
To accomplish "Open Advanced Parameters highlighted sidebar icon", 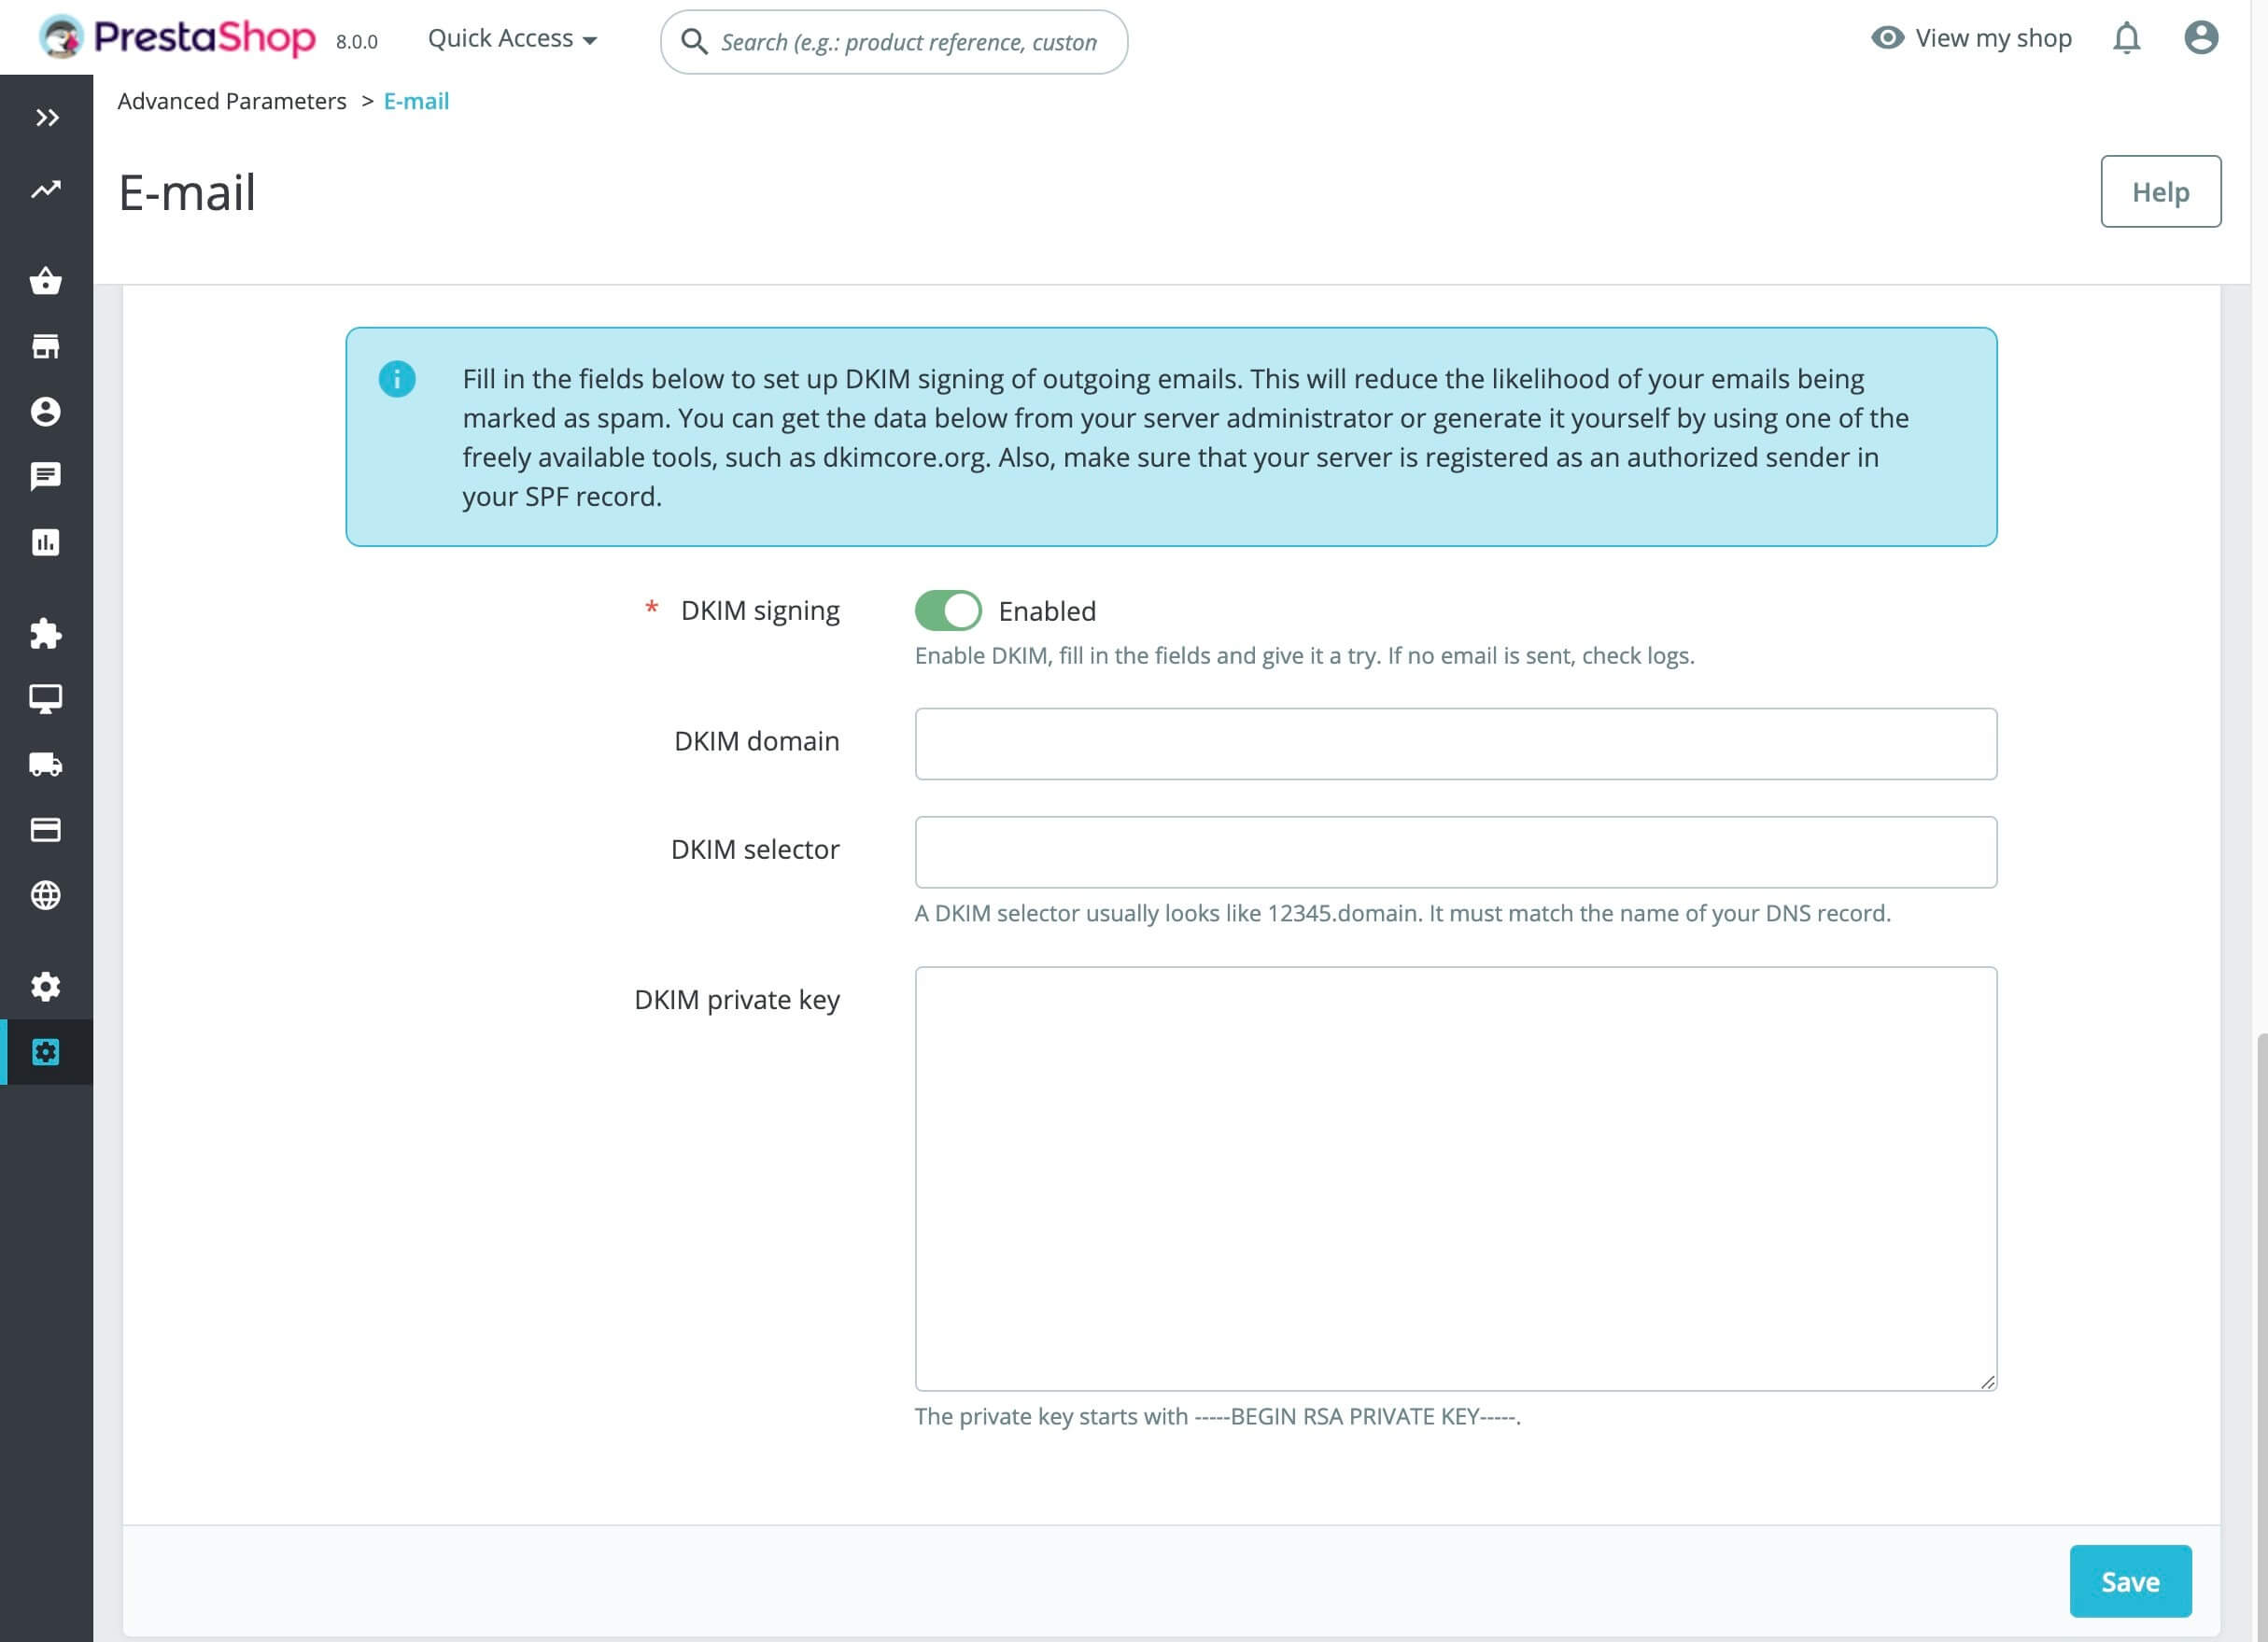I will (46, 1052).
